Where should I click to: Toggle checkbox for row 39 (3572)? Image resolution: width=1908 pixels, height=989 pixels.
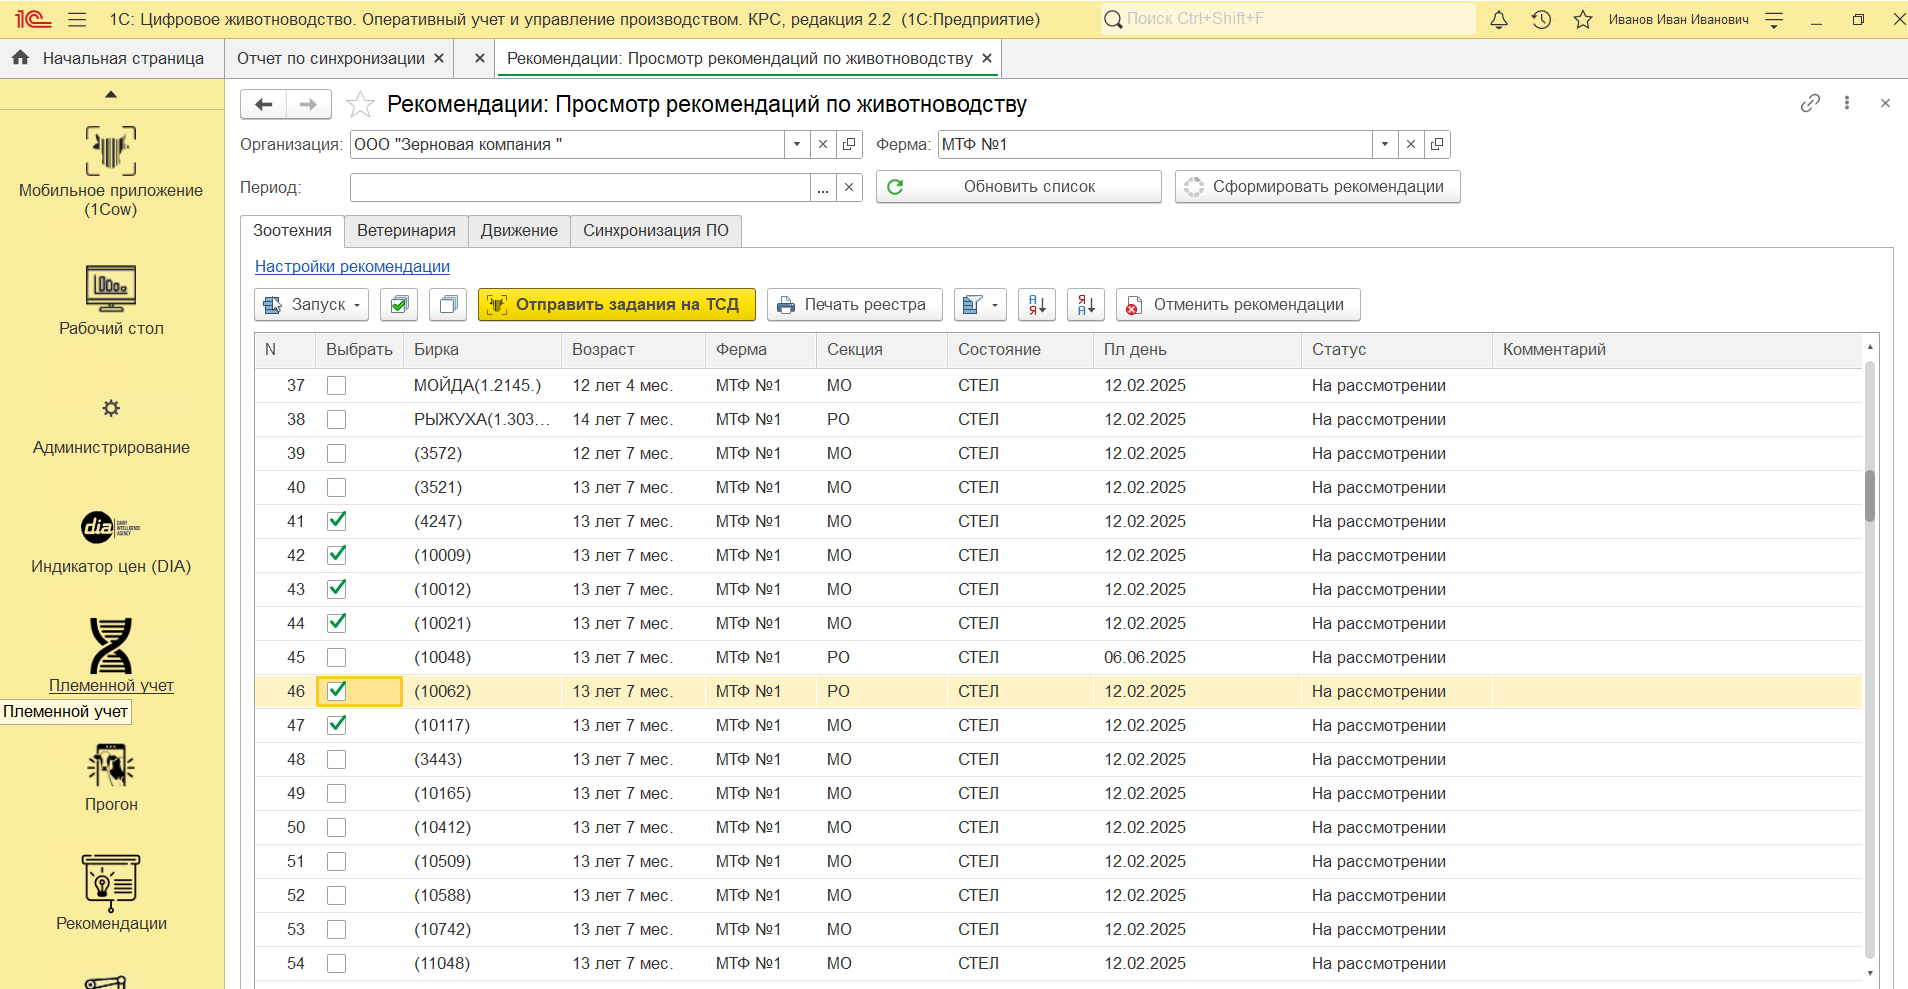point(337,453)
